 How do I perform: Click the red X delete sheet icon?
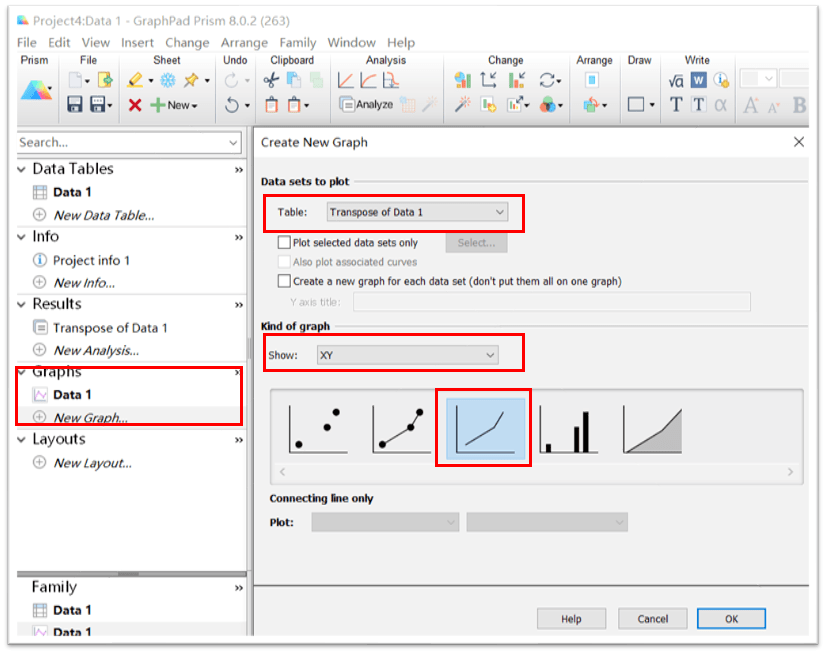point(135,105)
